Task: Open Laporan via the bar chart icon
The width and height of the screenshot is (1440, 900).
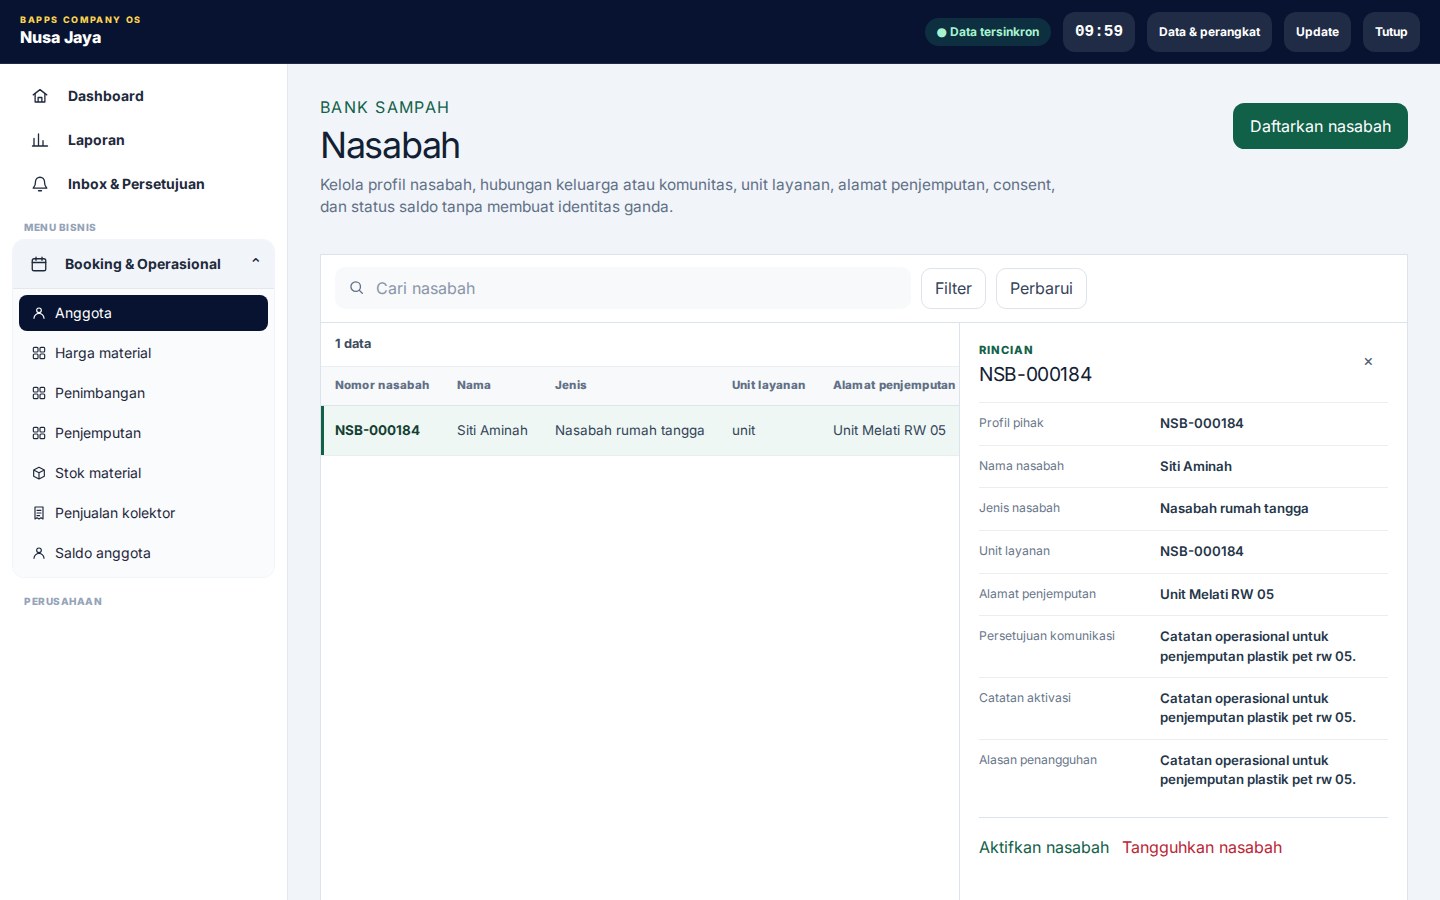Action: 40,140
